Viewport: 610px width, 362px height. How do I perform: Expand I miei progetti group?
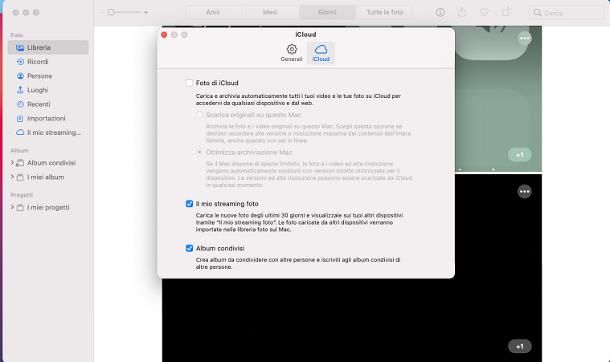[x=12, y=207]
